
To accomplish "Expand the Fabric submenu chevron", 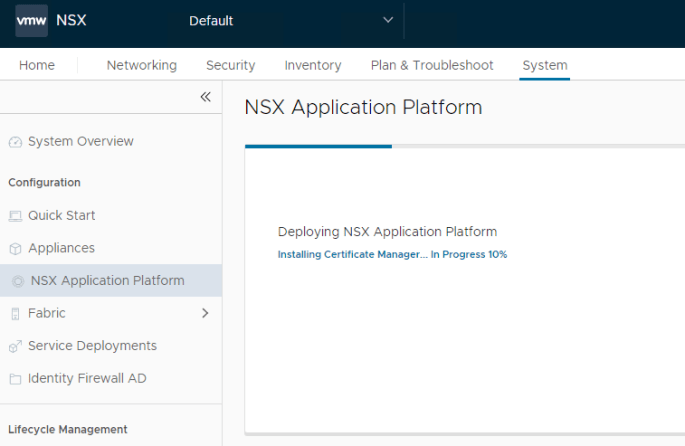I will (205, 313).
